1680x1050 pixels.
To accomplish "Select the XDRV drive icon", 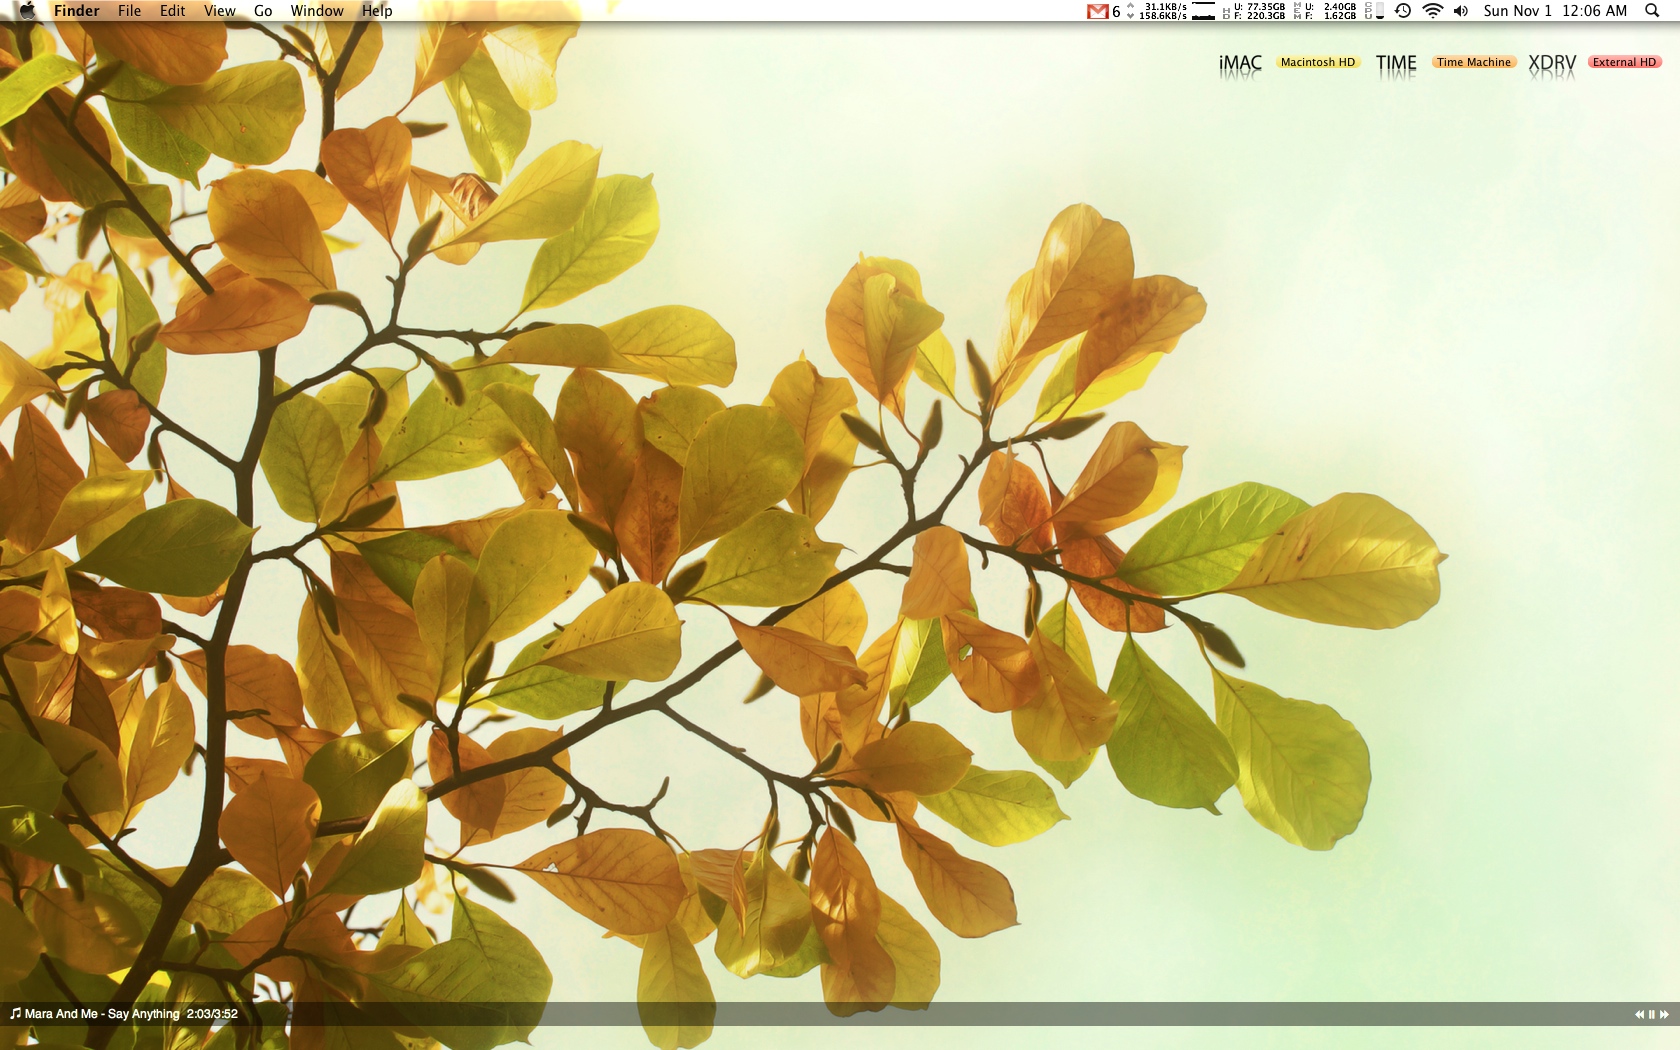I will (1552, 66).
